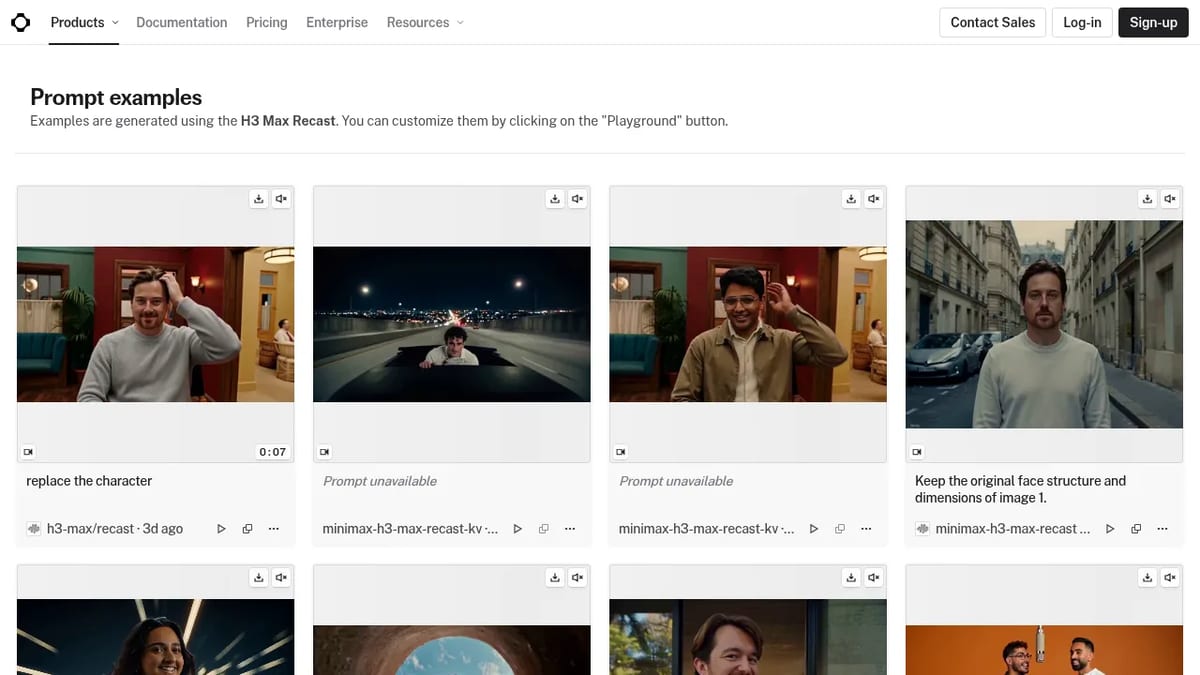This screenshot has width=1200, height=675.
Task: Click the play icon under the night highway card
Action: coord(518,529)
